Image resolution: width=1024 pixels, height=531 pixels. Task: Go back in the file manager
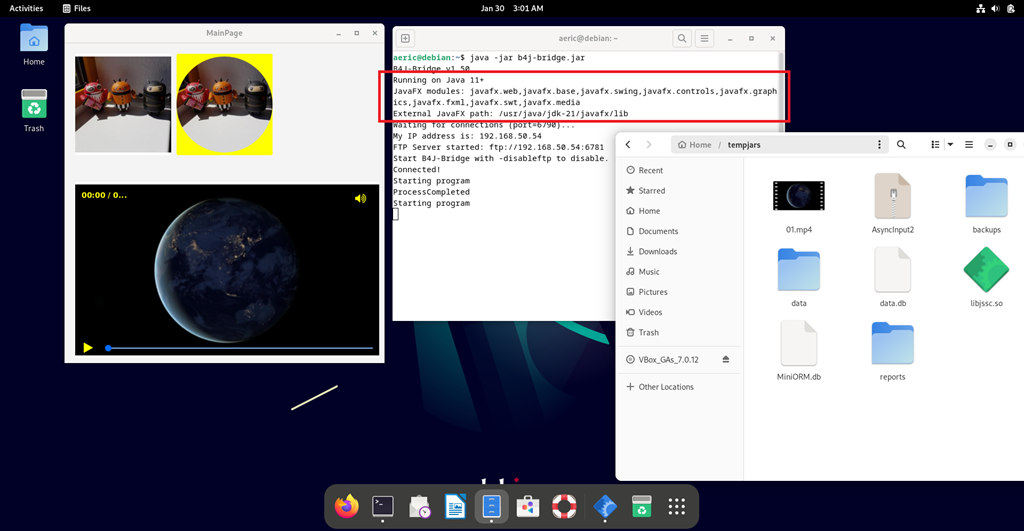point(628,145)
